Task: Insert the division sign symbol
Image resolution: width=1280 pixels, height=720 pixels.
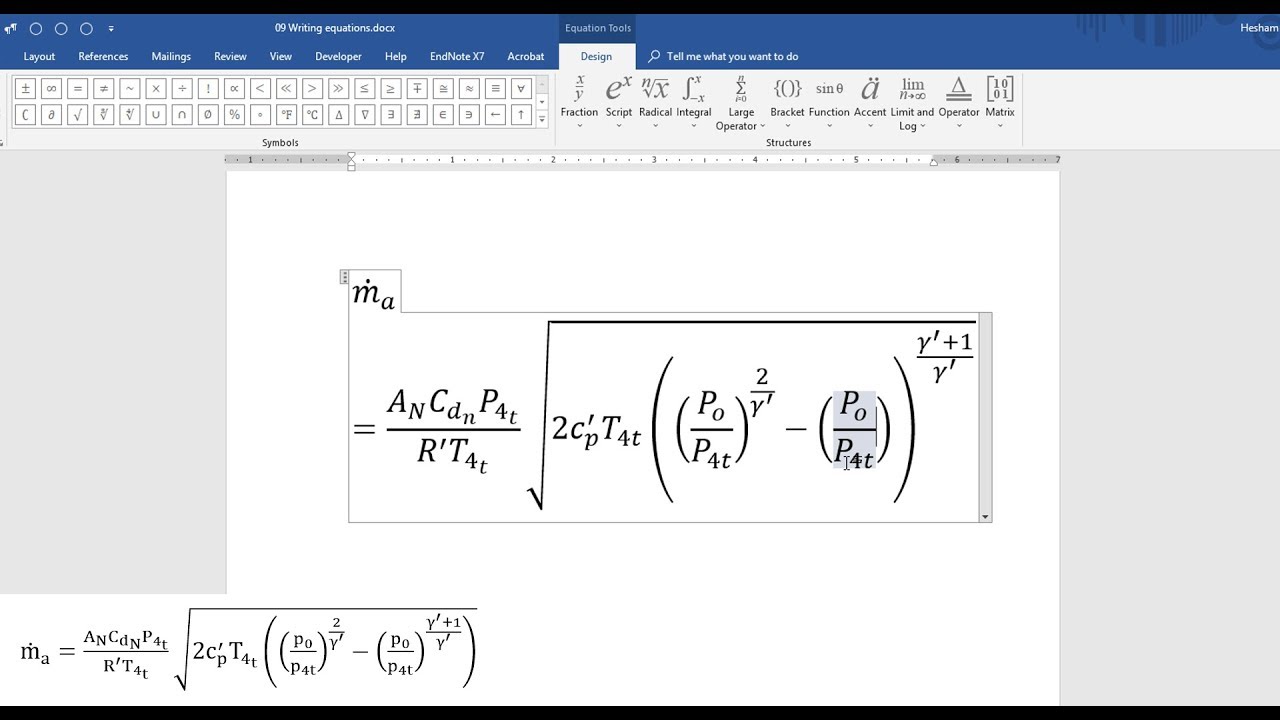Action: pyautogui.click(x=181, y=88)
